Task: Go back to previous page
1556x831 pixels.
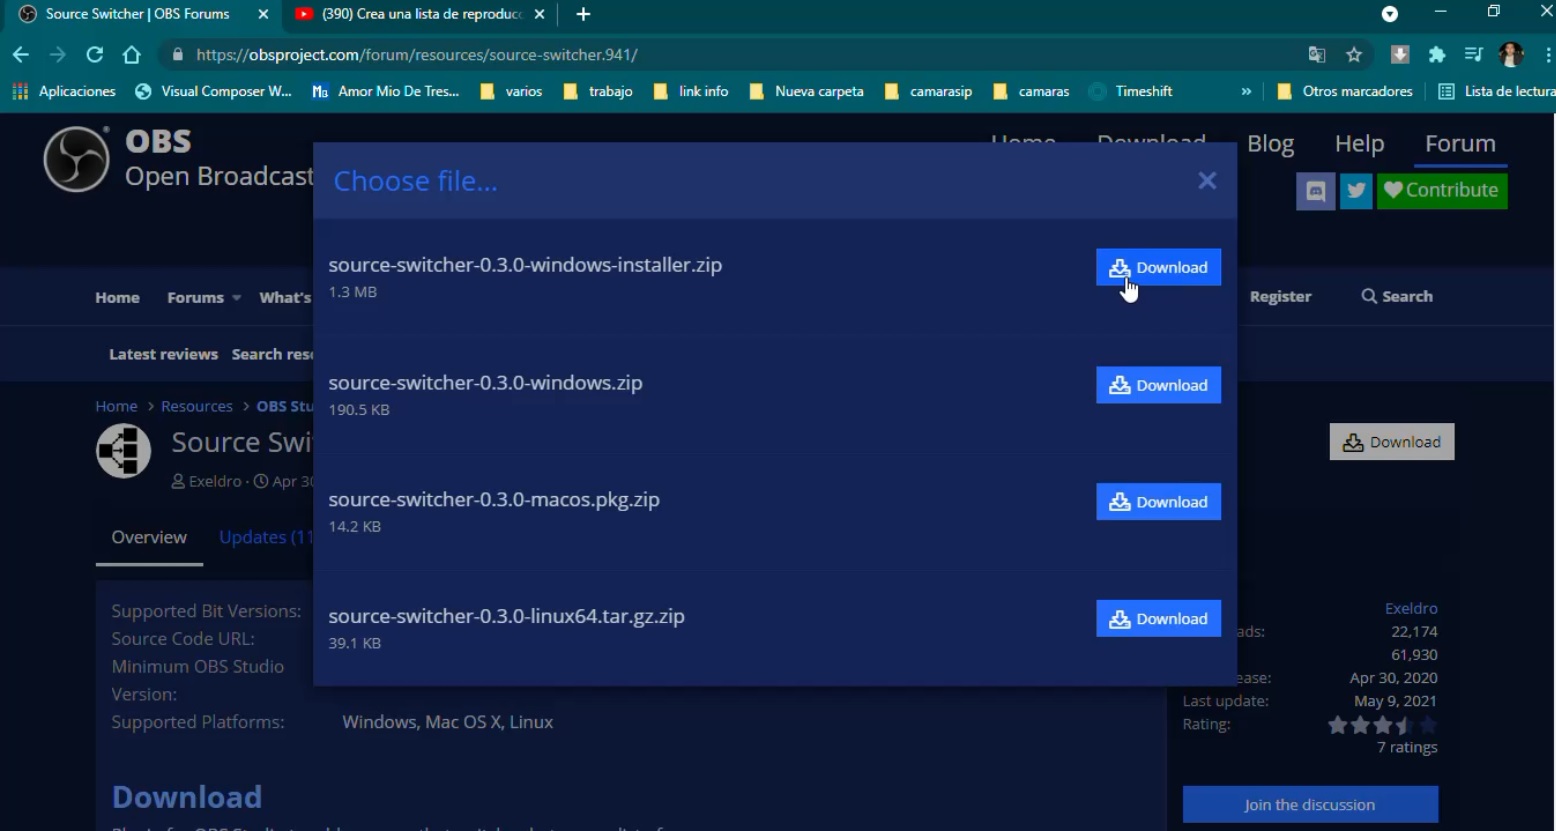Action: [21, 55]
